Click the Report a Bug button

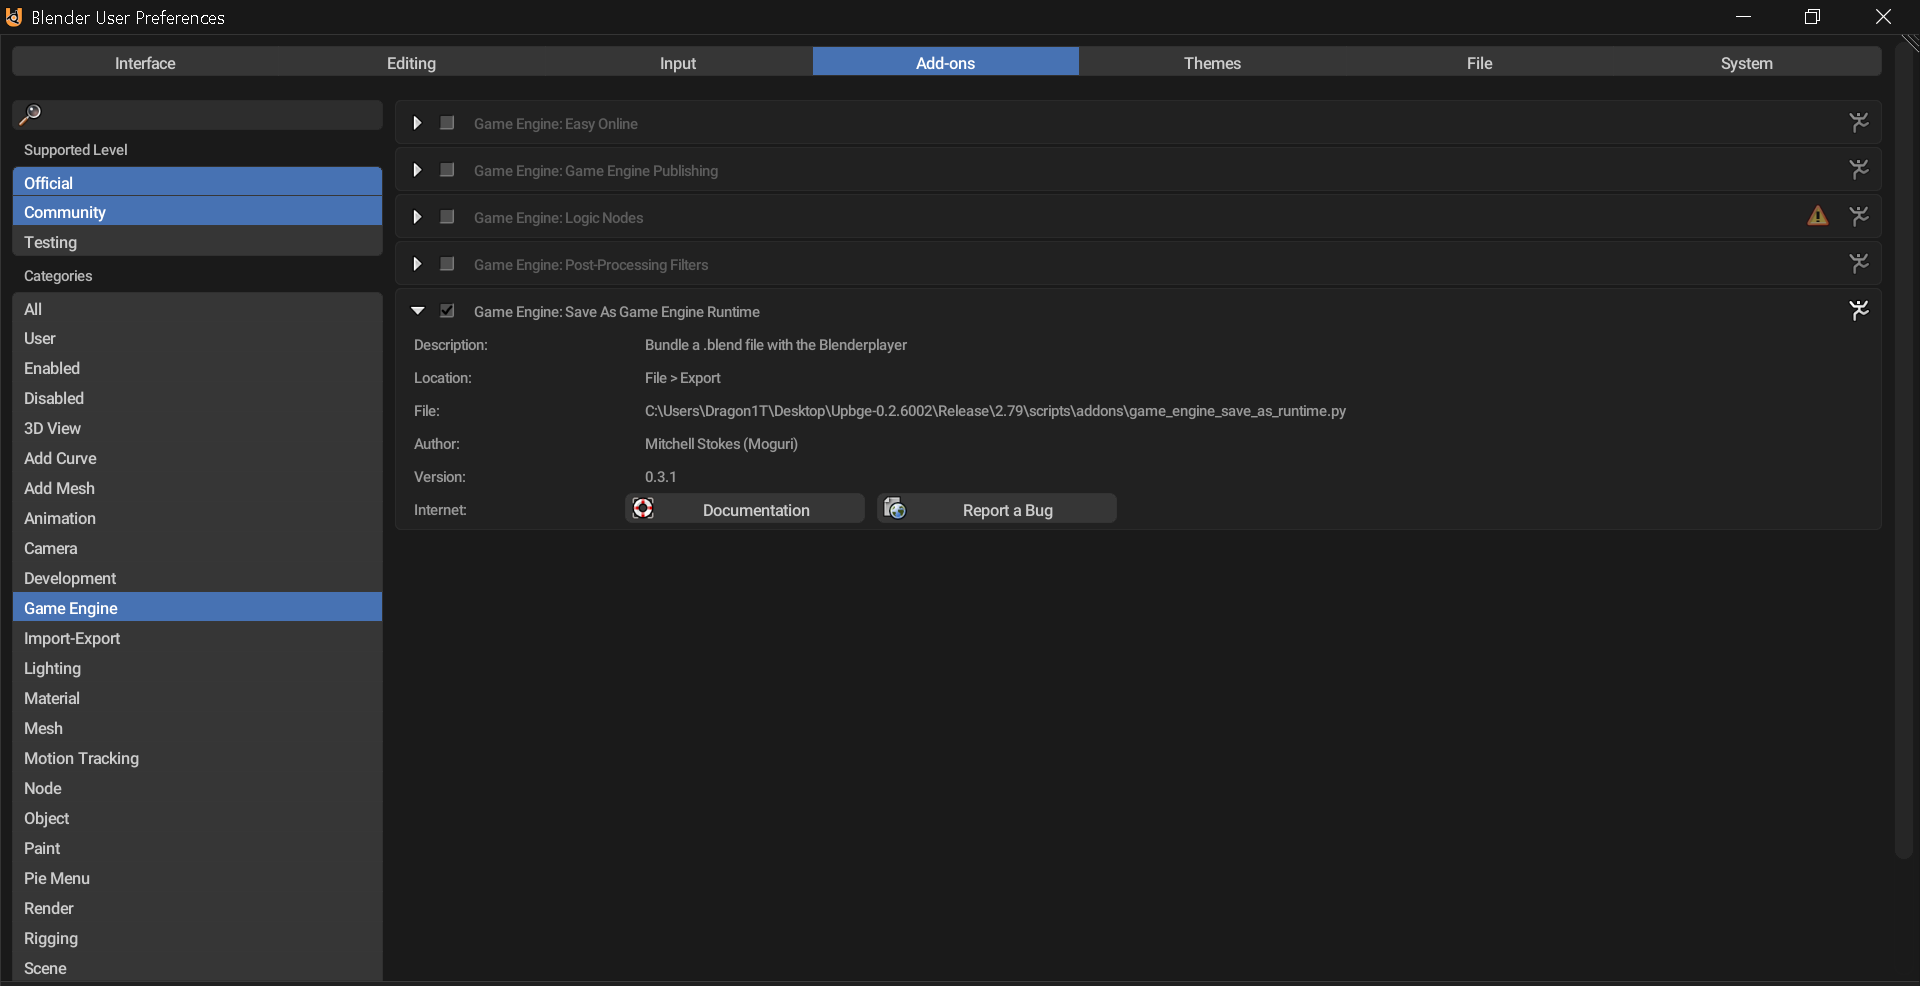pos(997,509)
